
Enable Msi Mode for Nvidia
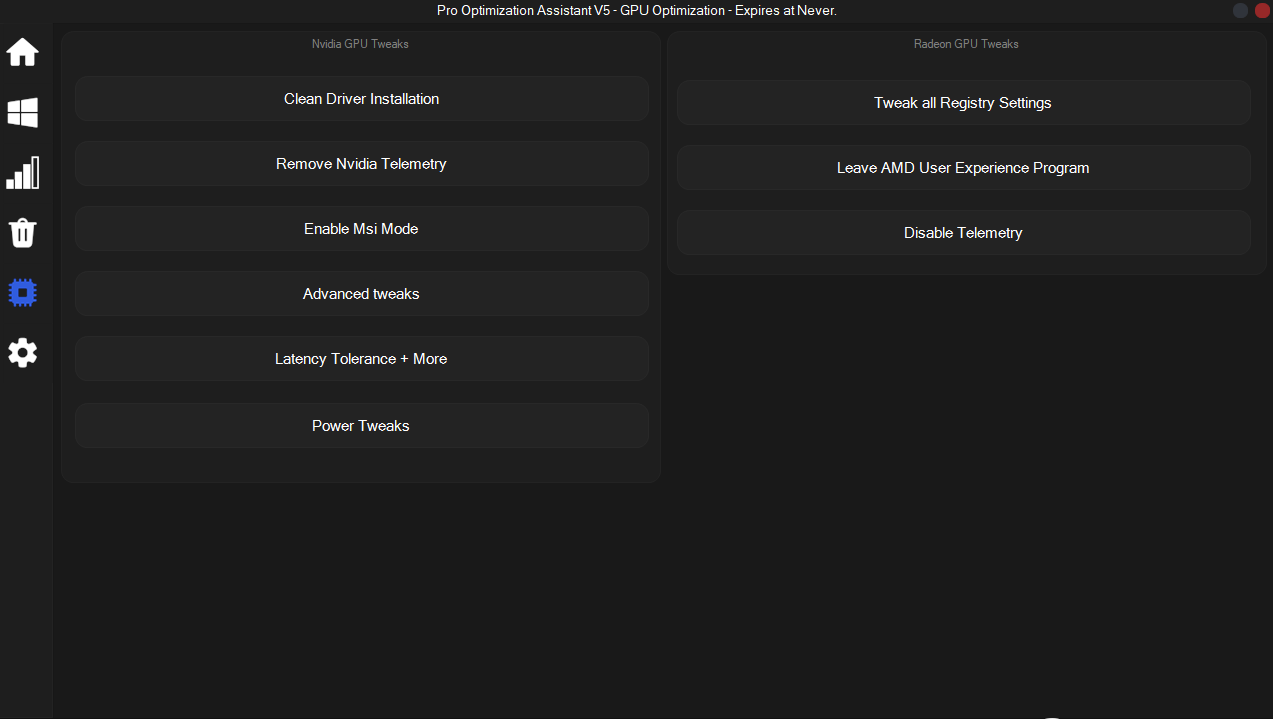[361, 229]
